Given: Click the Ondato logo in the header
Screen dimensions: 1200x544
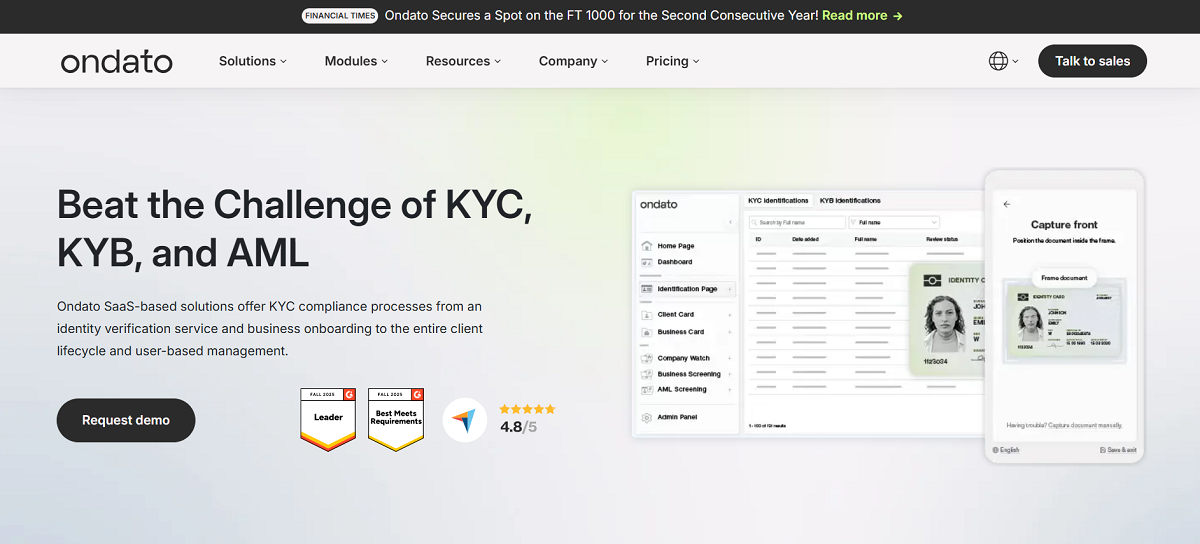Looking at the screenshot, I should (x=116, y=62).
